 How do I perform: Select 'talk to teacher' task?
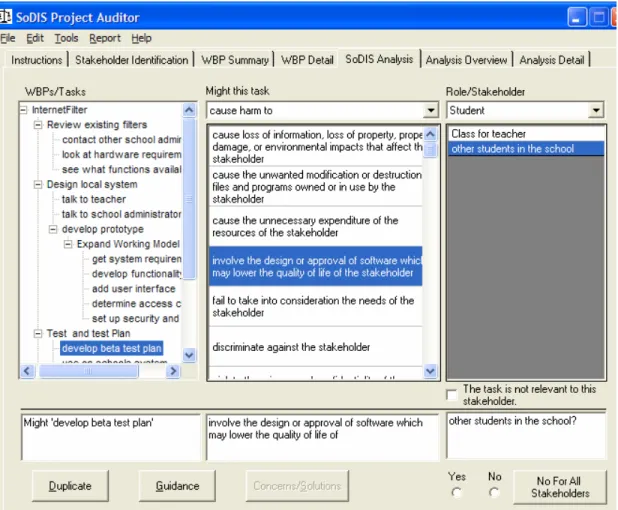click(x=94, y=199)
